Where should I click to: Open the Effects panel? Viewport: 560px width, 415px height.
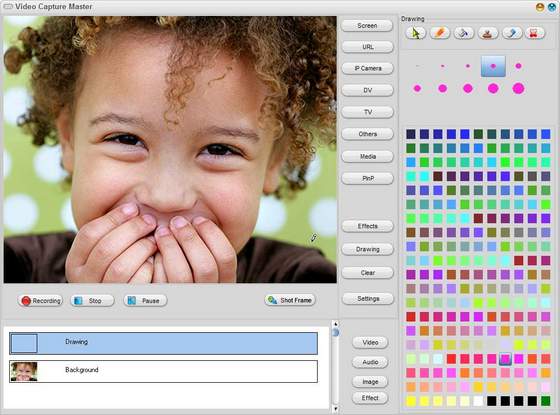click(x=368, y=226)
